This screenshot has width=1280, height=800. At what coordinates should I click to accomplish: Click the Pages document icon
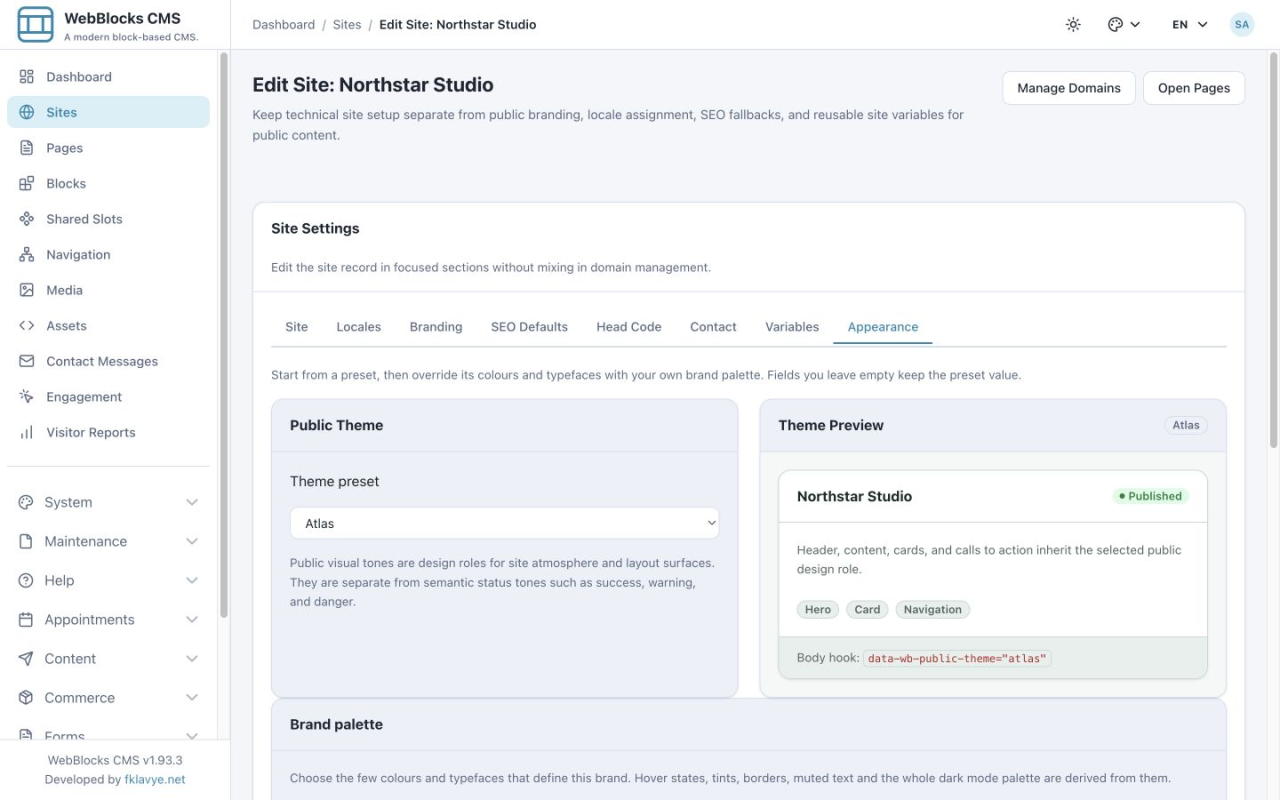tap(27, 148)
